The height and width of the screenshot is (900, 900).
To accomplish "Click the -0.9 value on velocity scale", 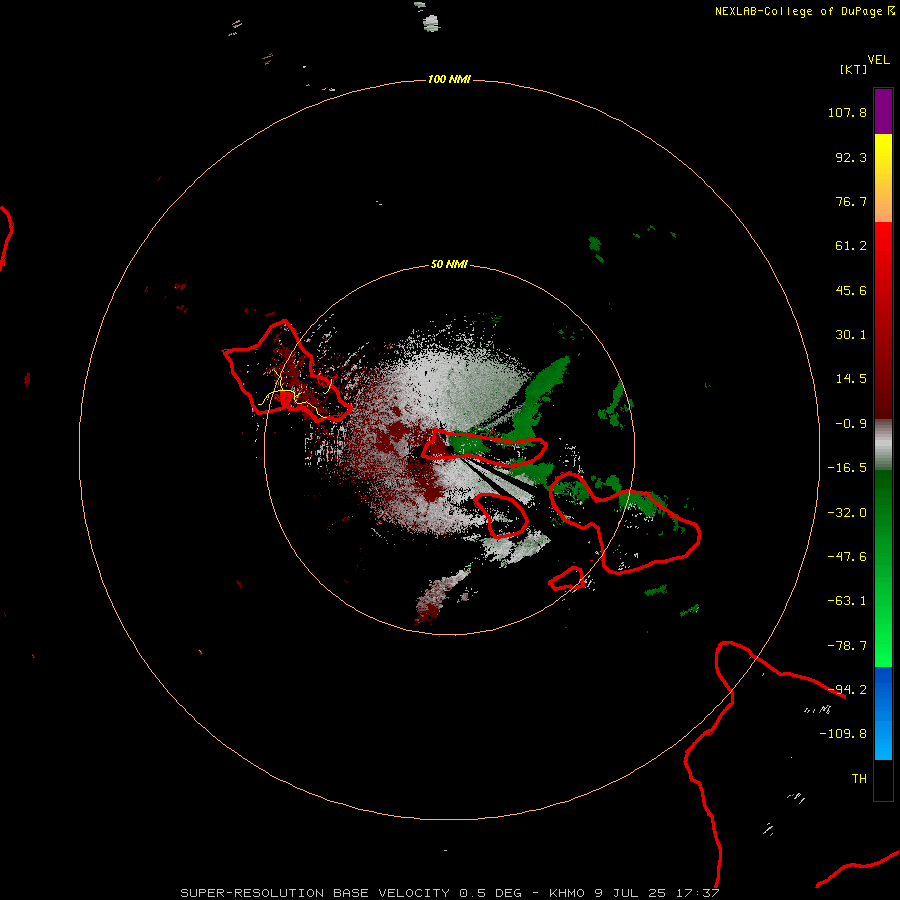I will coord(851,424).
